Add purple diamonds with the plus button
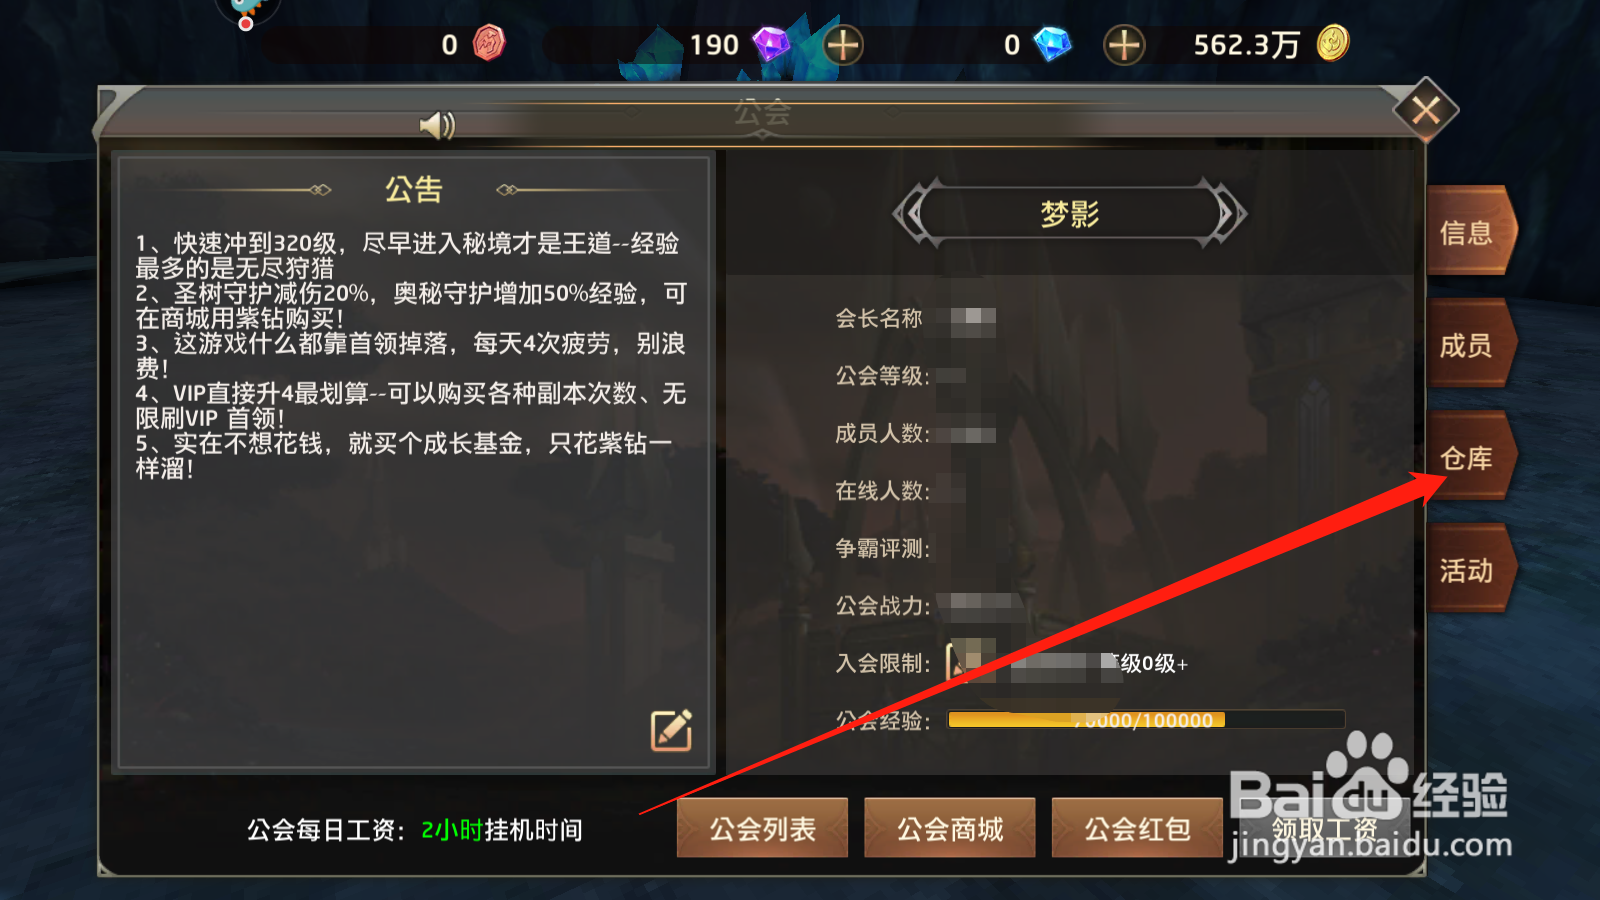The height and width of the screenshot is (900, 1600). point(843,45)
